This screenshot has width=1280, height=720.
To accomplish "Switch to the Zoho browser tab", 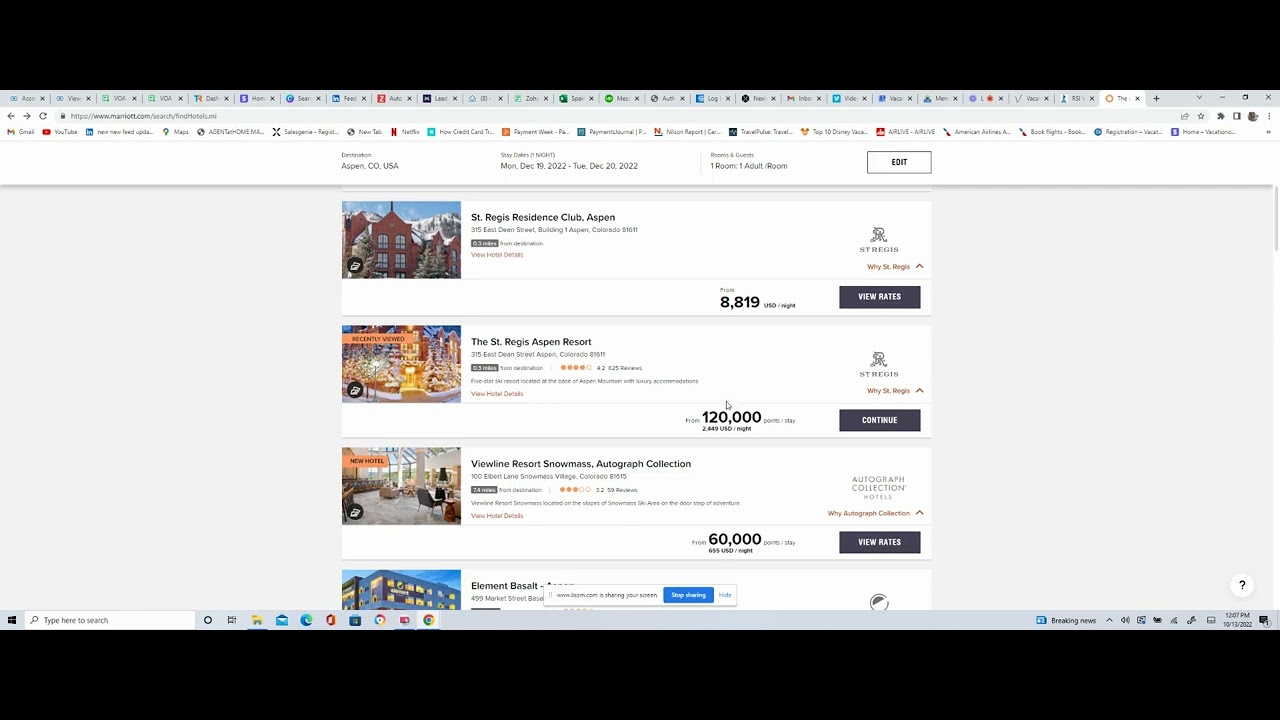I will point(531,98).
